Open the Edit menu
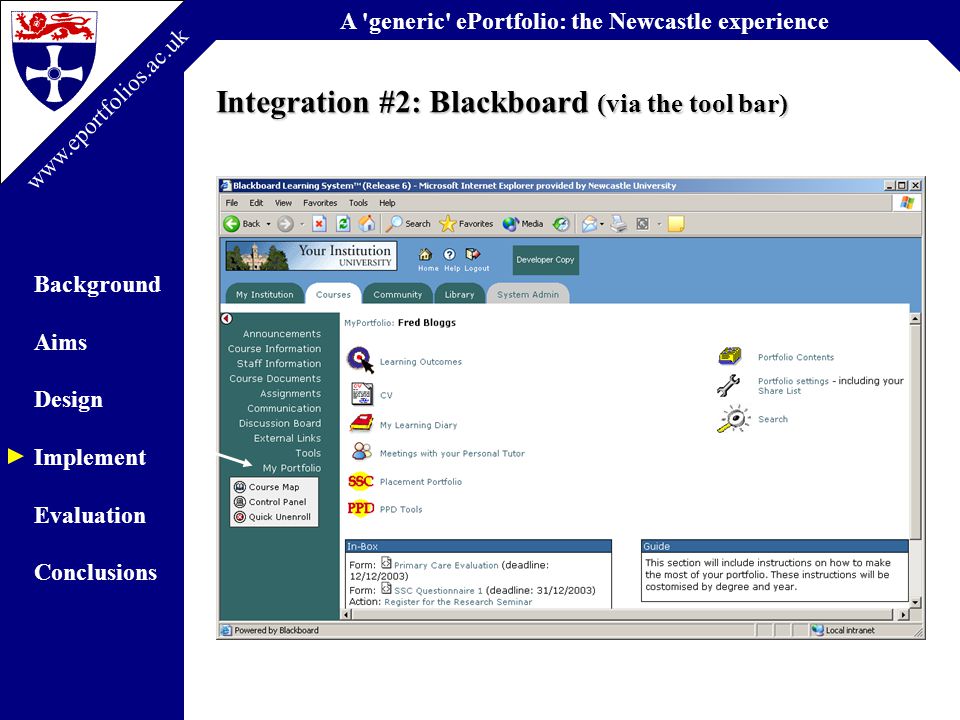960x720 pixels. (256, 203)
